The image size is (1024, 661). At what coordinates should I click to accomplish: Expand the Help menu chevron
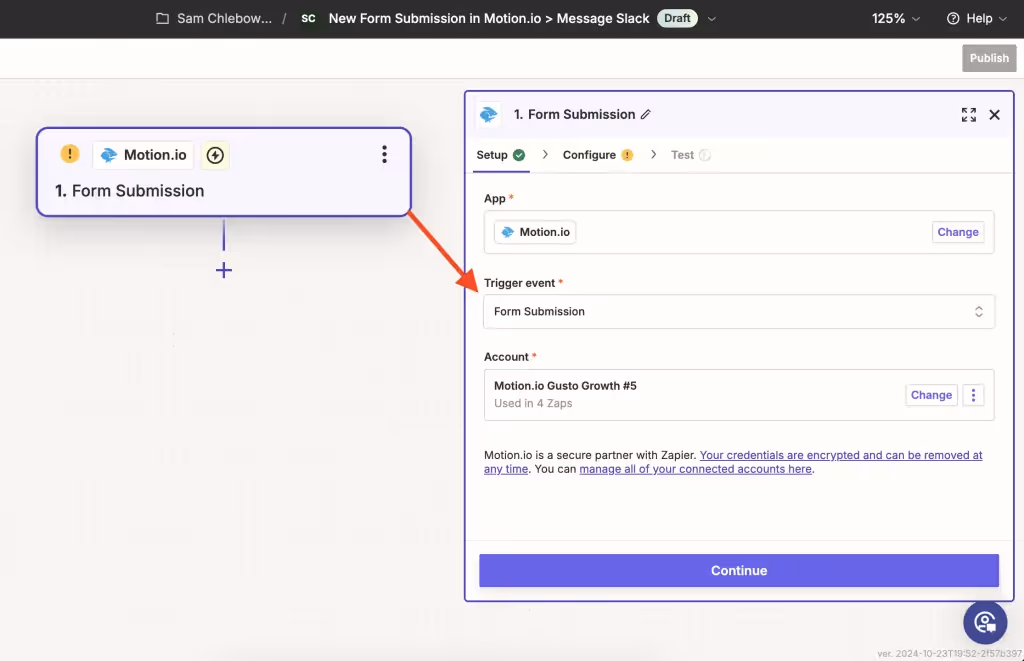(1002, 19)
